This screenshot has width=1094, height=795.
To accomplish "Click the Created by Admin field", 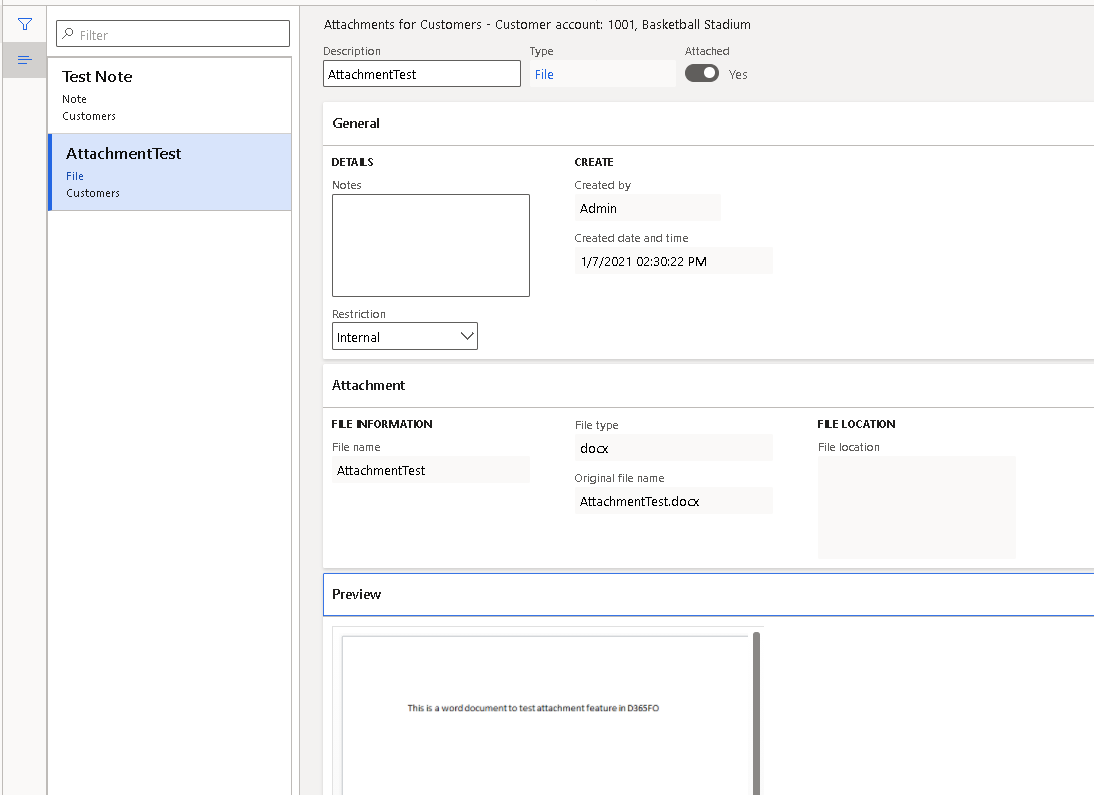I will coord(647,208).
